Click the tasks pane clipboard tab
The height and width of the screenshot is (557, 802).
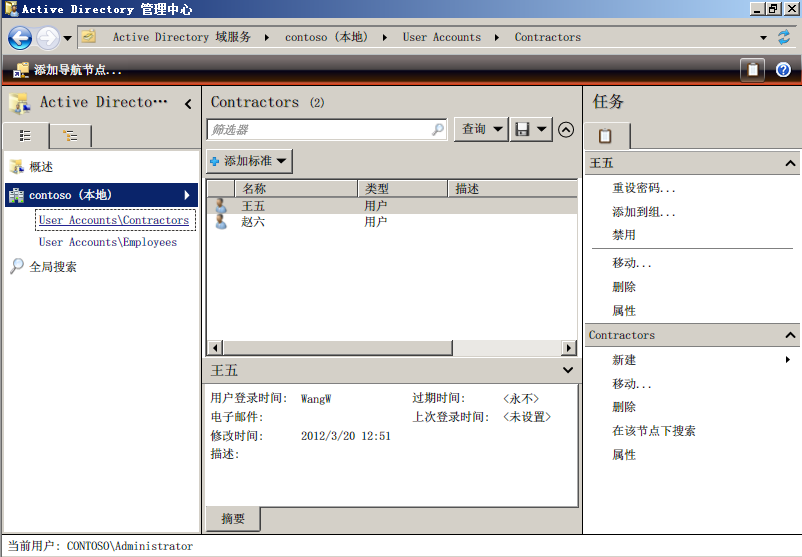coord(606,136)
